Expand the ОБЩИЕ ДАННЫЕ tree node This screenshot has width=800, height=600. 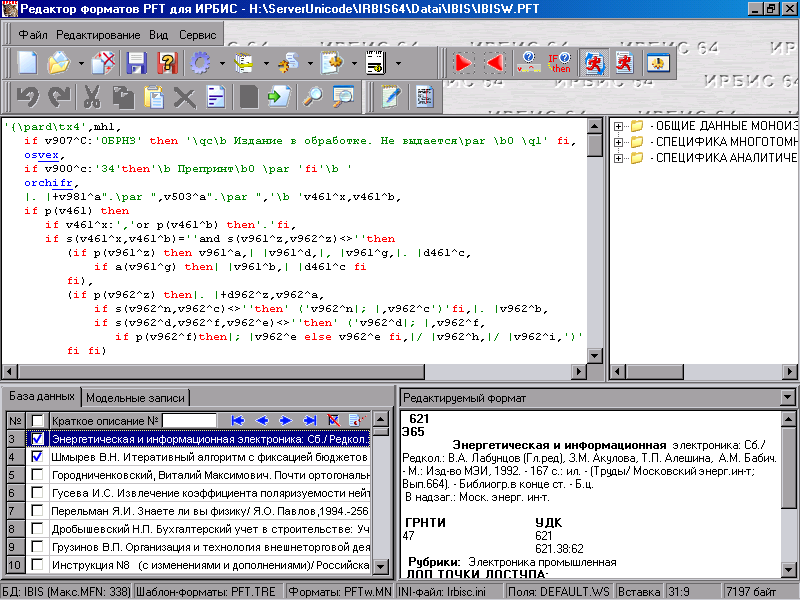tap(619, 127)
